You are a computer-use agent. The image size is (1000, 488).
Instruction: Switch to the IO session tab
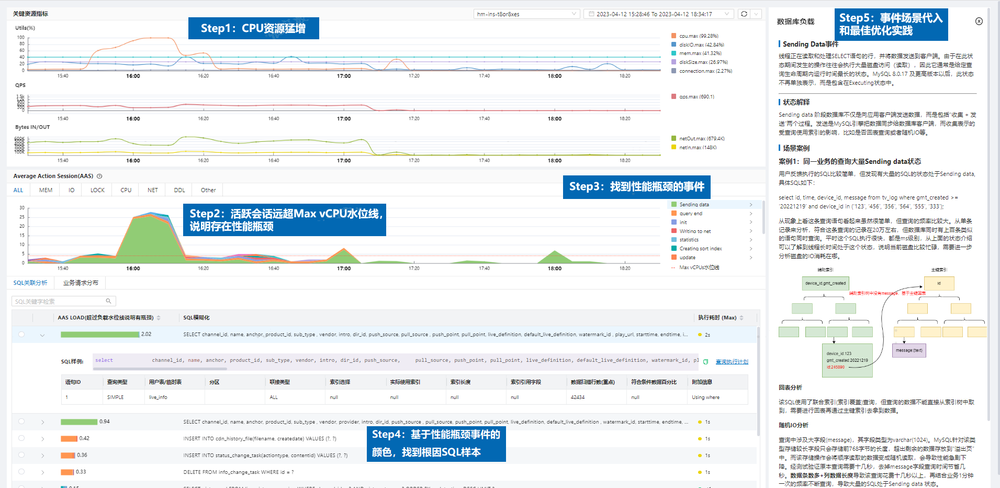[x=70, y=190]
